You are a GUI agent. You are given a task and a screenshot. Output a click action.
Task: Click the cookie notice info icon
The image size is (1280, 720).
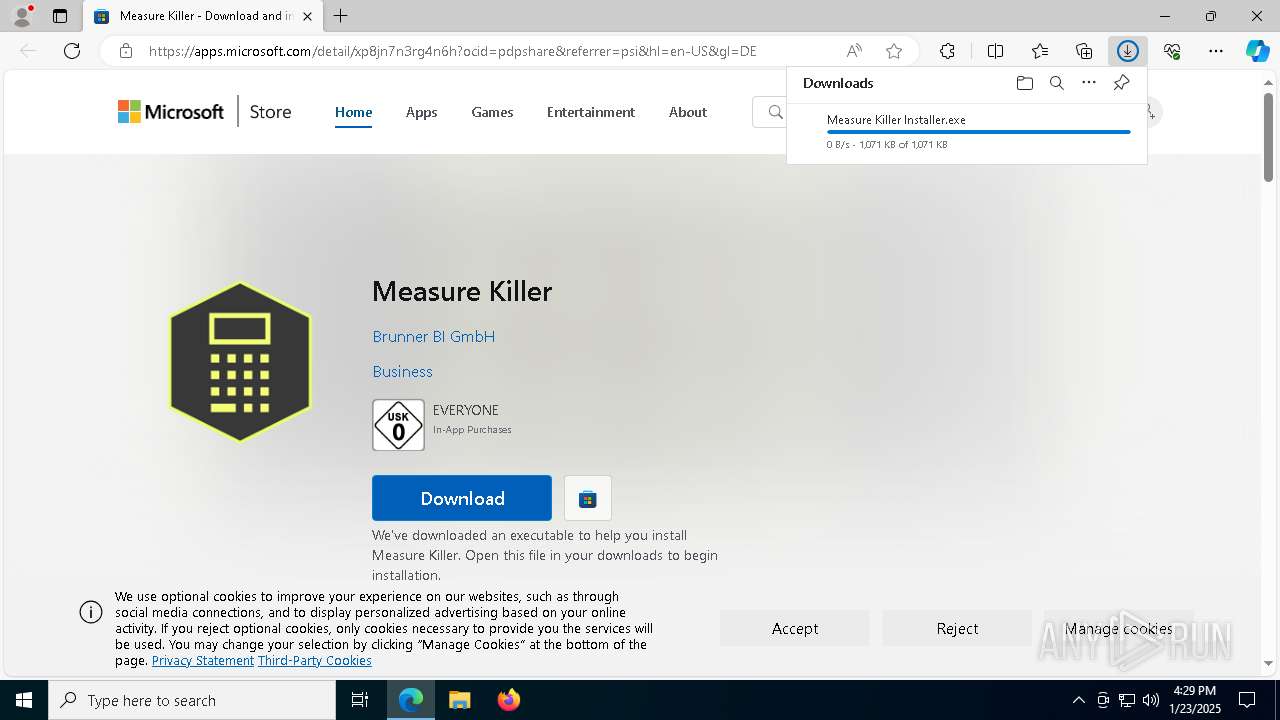[91, 612]
